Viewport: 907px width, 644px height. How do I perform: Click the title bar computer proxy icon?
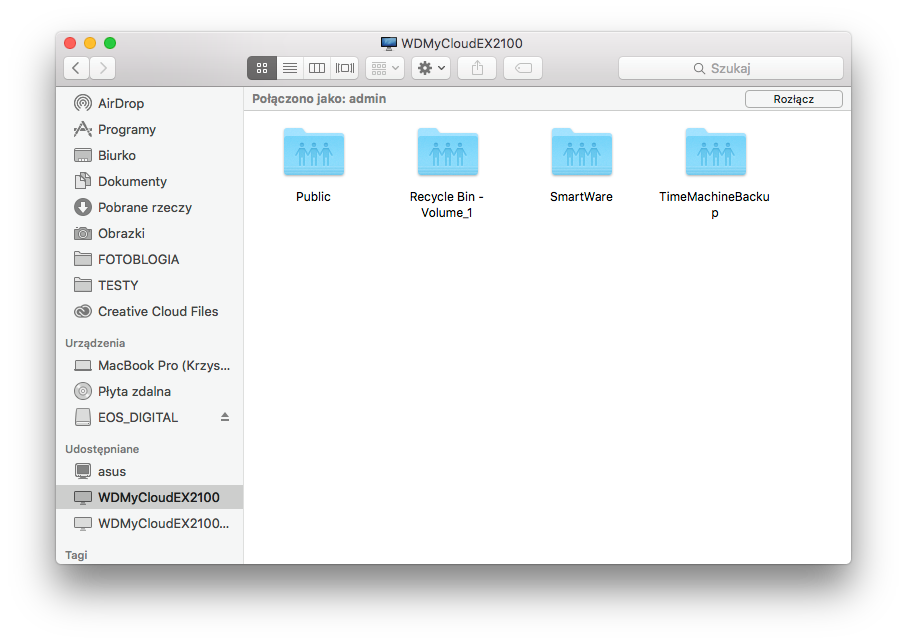tap(389, 43)
